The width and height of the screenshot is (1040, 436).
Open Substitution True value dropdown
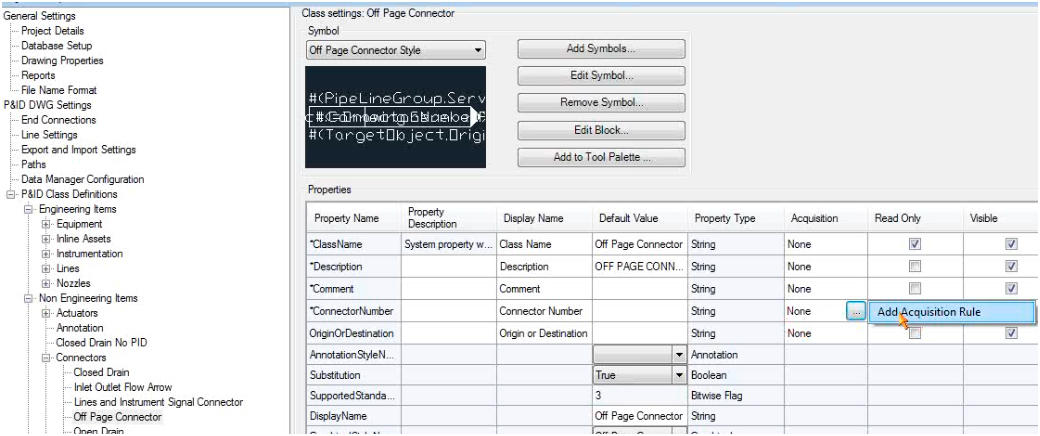679,376
